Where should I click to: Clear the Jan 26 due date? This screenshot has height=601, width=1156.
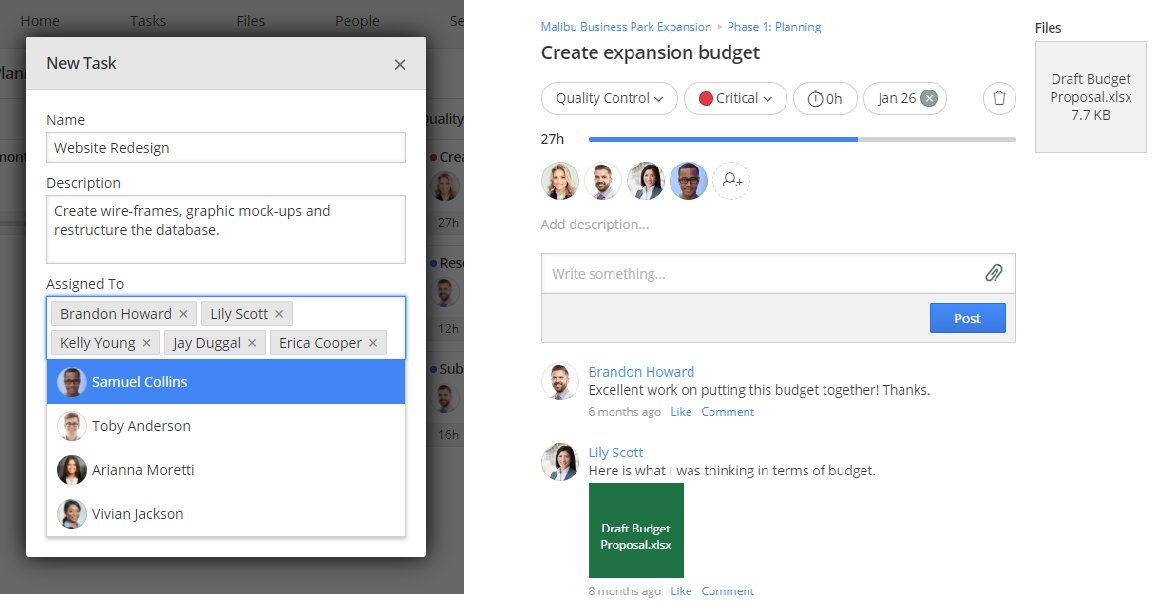[x=930, y=98]
